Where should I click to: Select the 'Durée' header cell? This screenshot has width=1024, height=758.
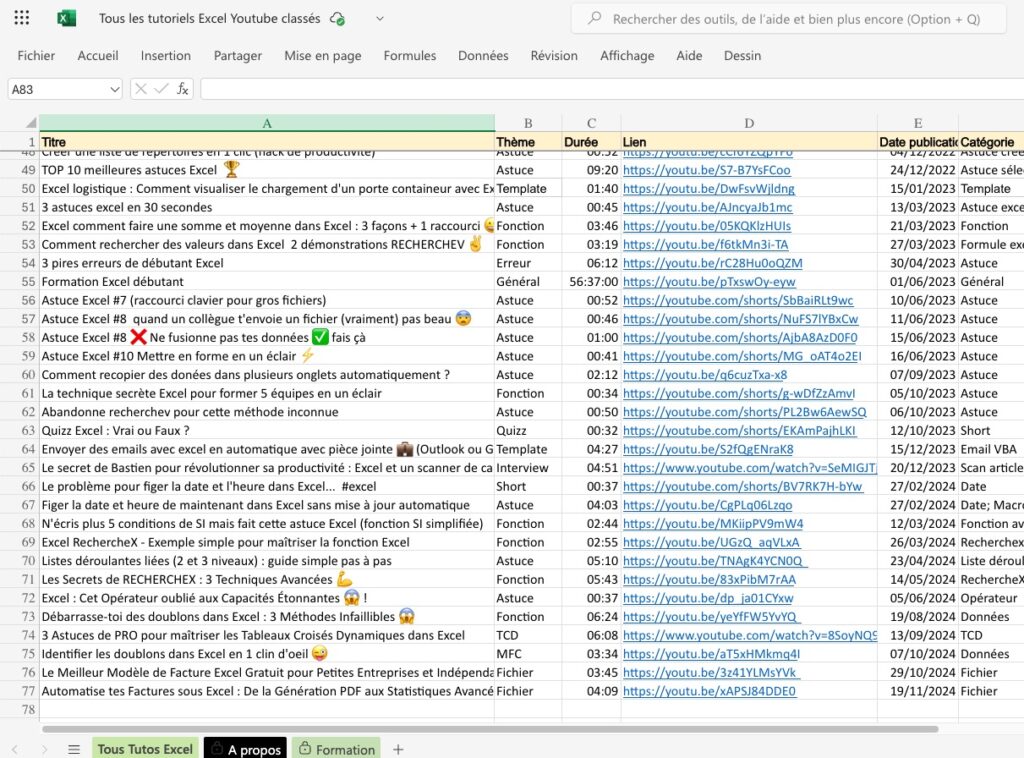pos(591,142)
